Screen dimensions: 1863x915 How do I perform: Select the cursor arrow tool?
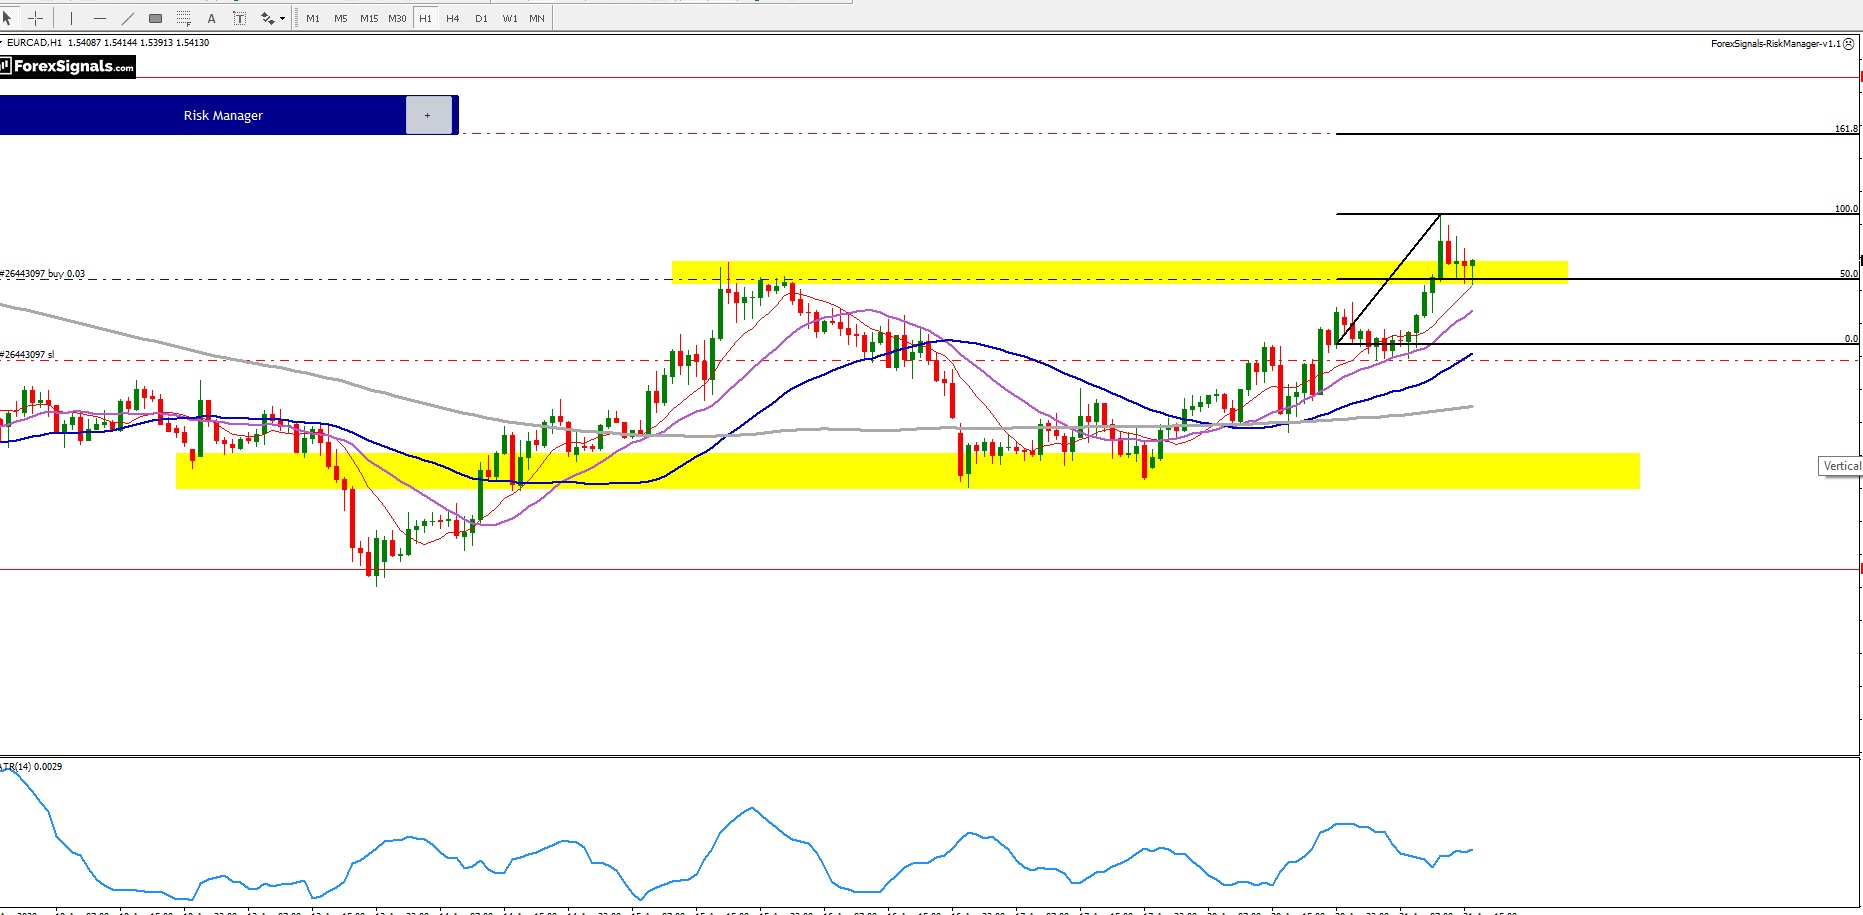tap(7, 18)
